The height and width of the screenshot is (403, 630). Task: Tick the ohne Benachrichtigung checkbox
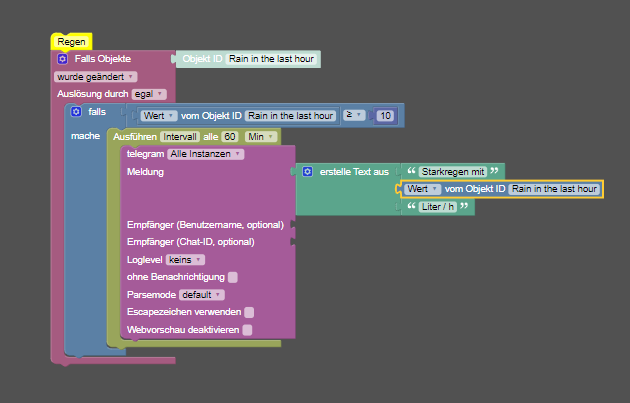(x=233, y=277)
